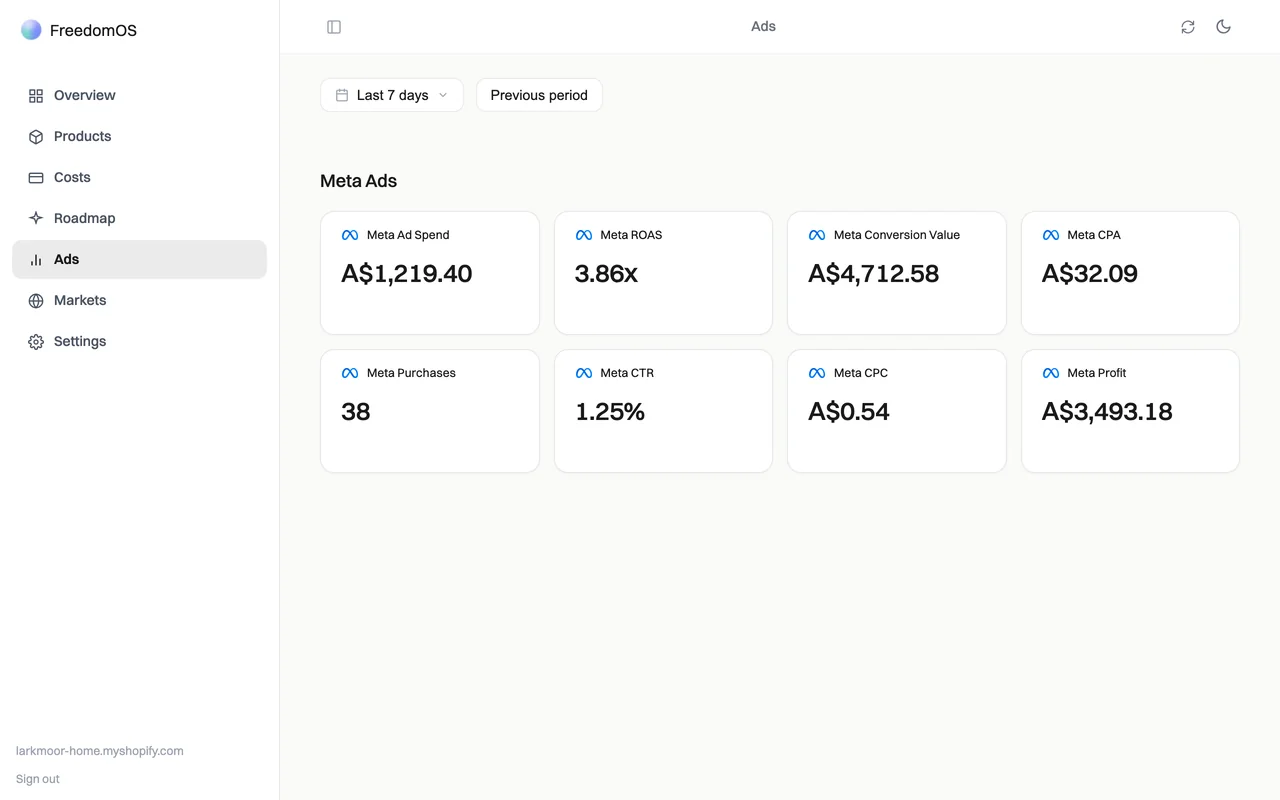Open the Costs section
This screenshot has height=800, width=1280.
139,178
